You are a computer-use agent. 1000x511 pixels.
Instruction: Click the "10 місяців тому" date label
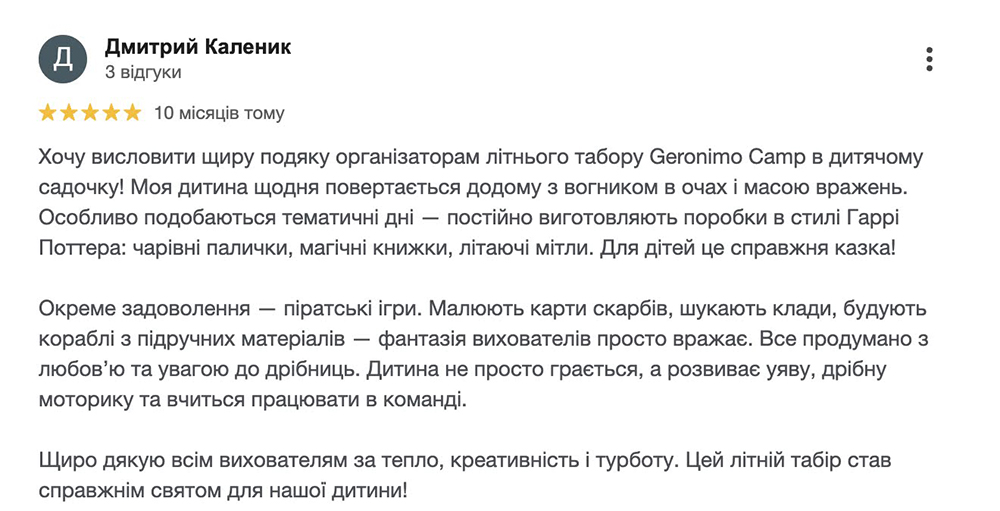[x=219, y=114]
